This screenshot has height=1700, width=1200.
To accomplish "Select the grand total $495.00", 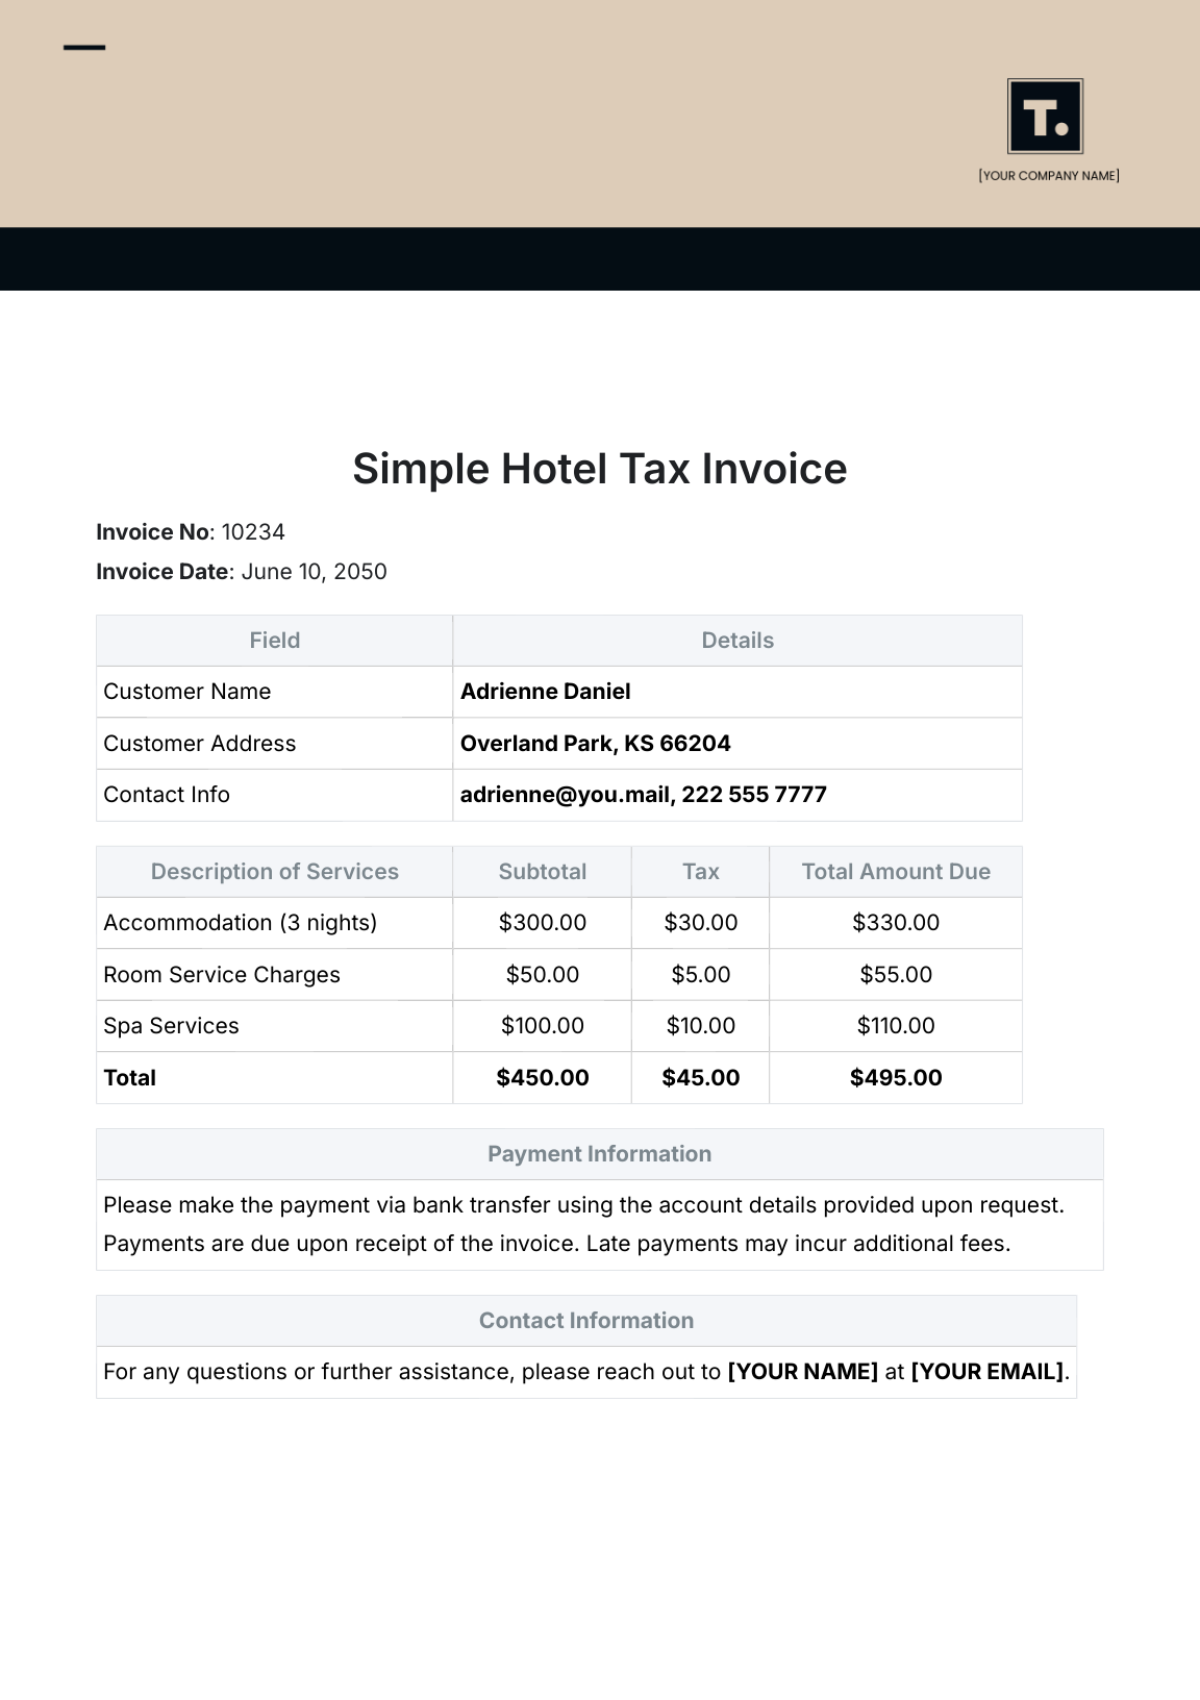I will click(x=896, y=1077).
